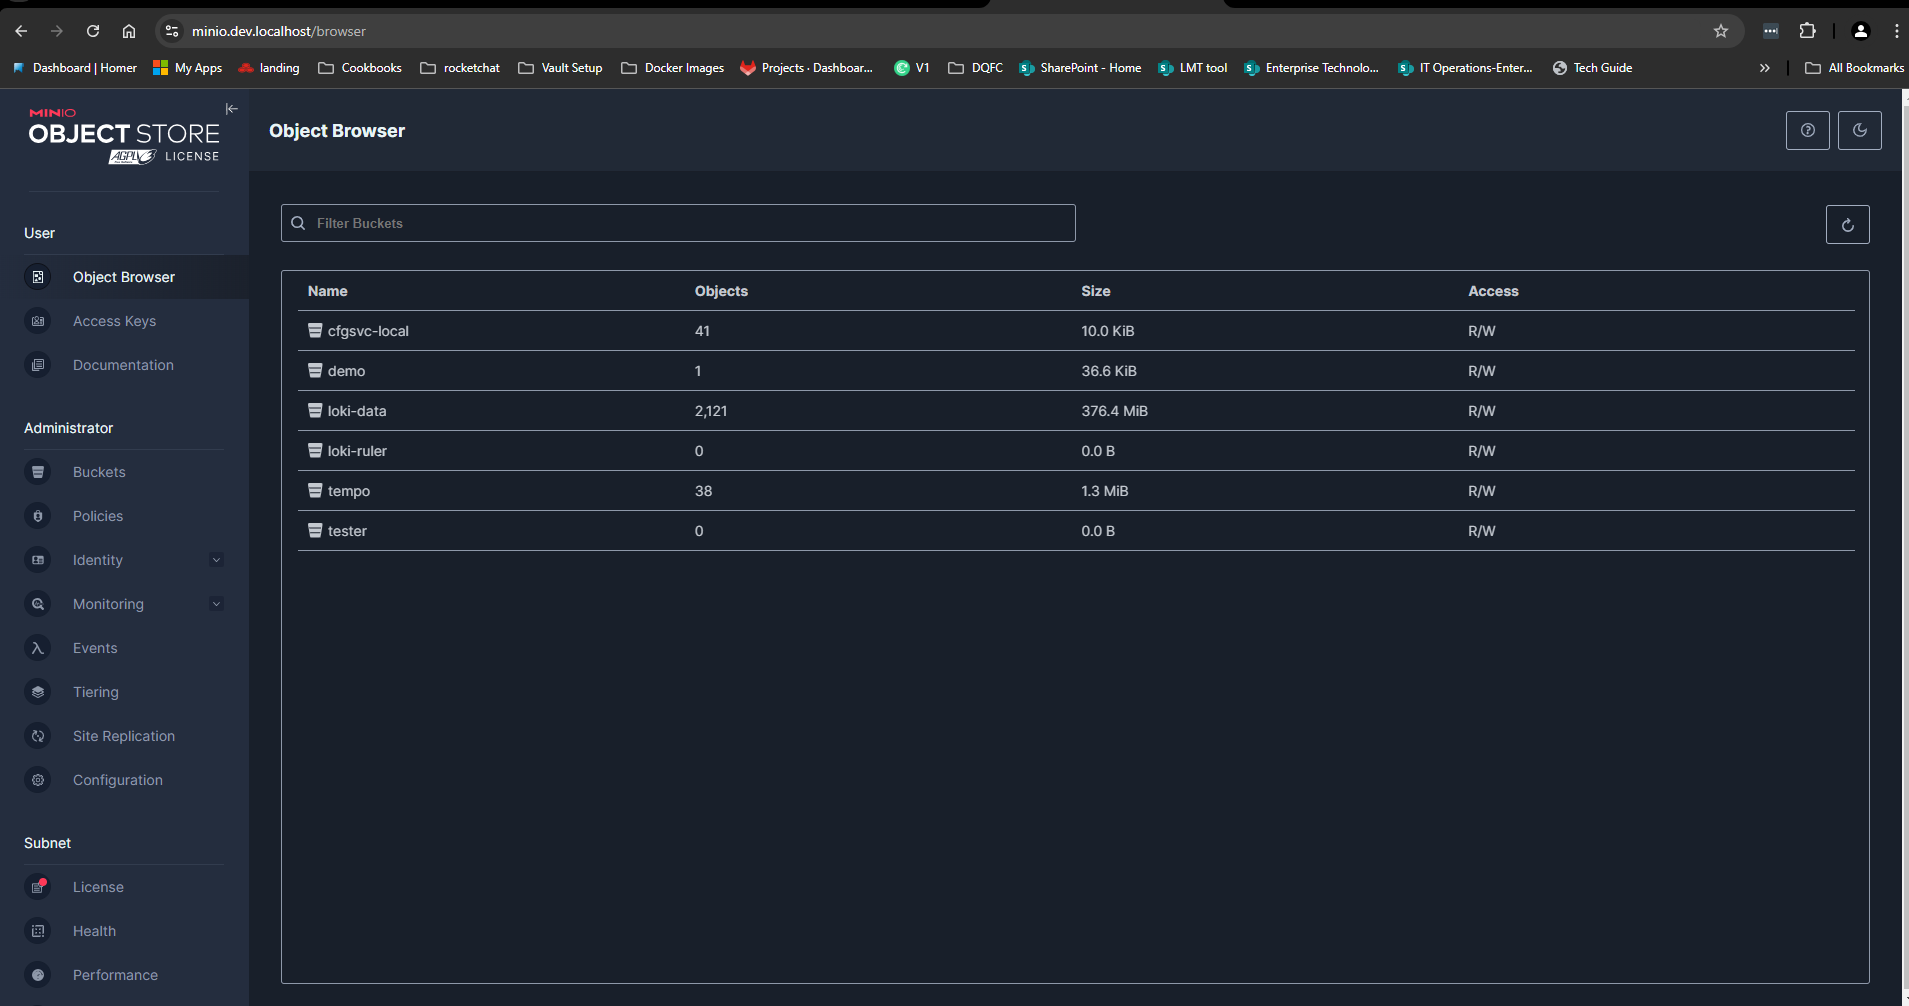Image resolution: width=1909 pixels, height=1006 pixels.
Task: Show more bookmarks via double chevron
Action: click(1764, 68)
